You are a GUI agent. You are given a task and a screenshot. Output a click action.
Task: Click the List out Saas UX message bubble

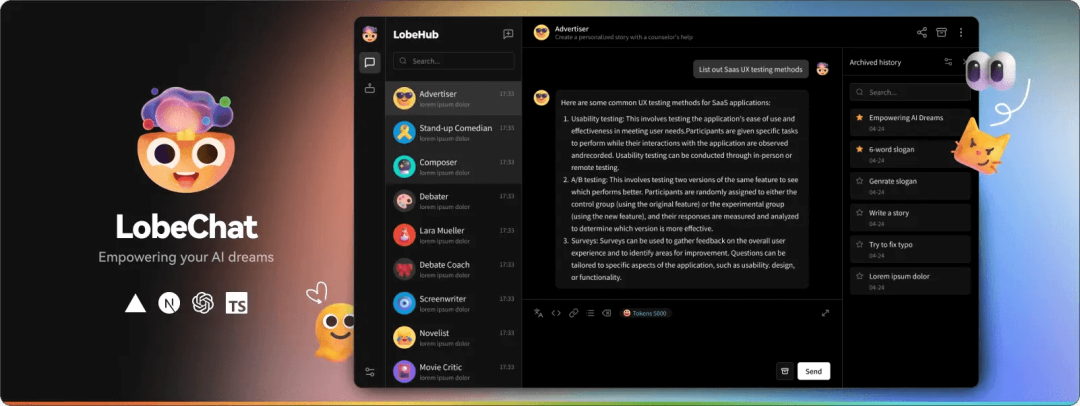[751, 69]
